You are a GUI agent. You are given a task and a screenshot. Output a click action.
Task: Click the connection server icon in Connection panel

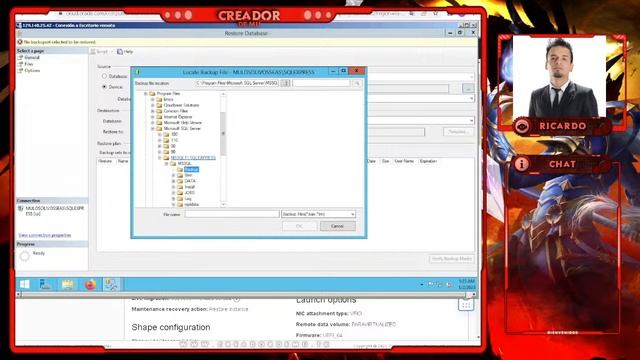pos(21,209)
